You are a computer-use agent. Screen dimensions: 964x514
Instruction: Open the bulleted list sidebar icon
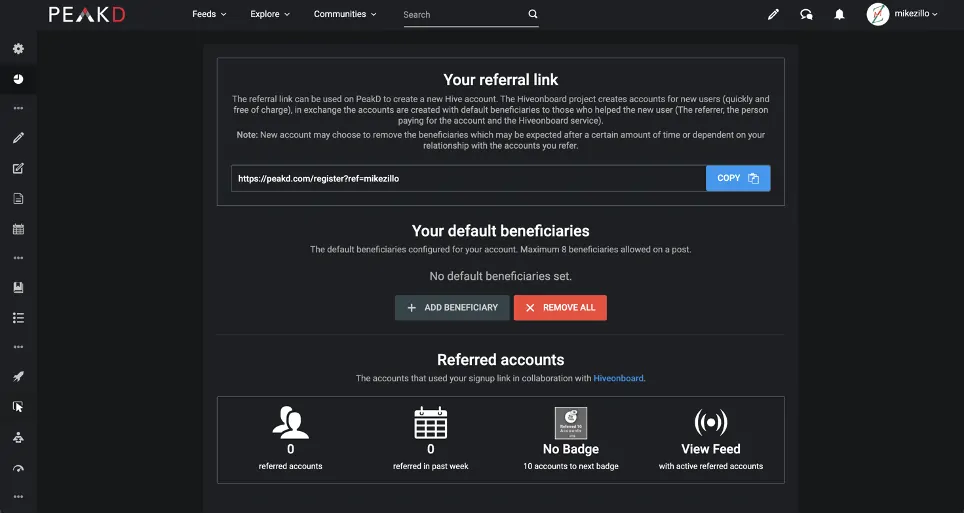tap(18, 318)
